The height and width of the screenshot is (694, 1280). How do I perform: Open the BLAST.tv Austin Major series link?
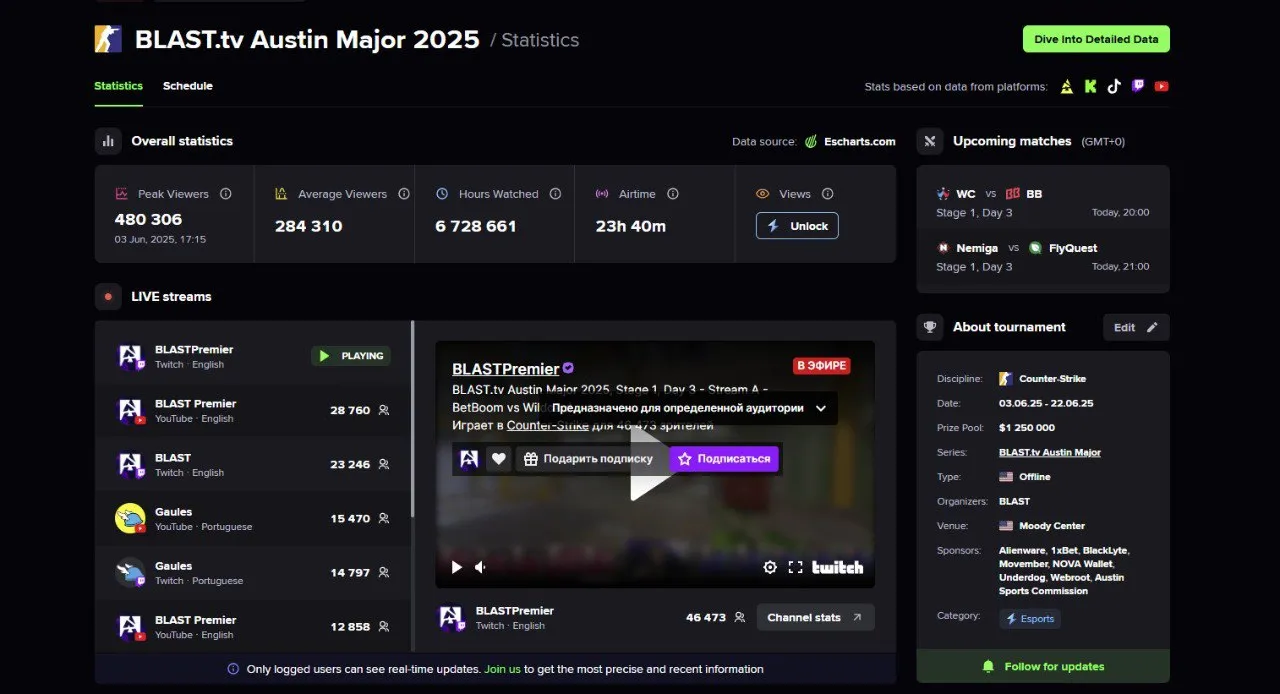(1050, 453)
